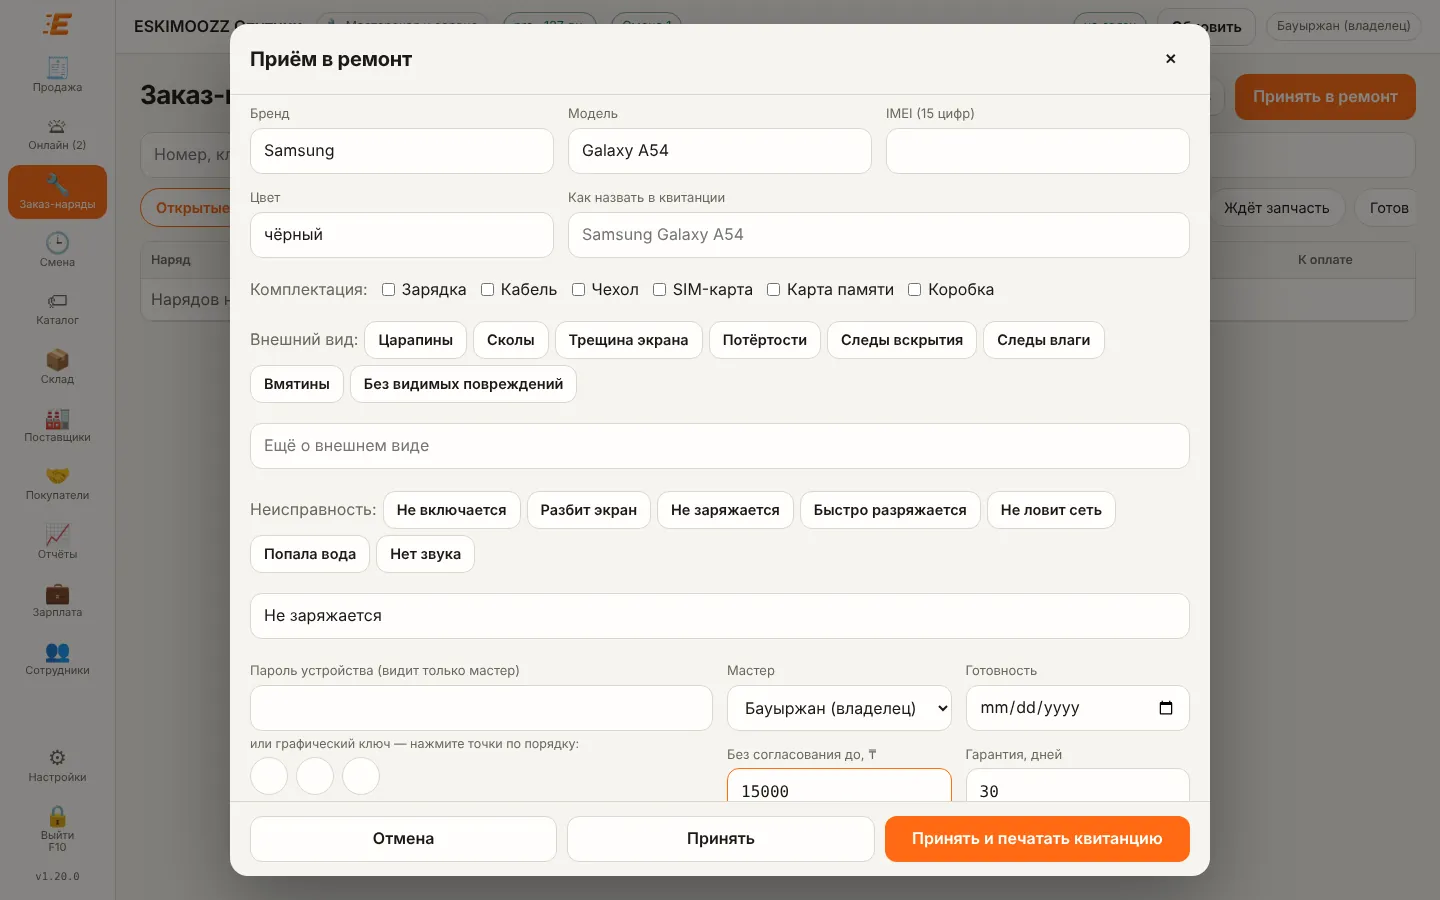
Task: Open the Продажа sidebar icon
Action: pos(57,75)
